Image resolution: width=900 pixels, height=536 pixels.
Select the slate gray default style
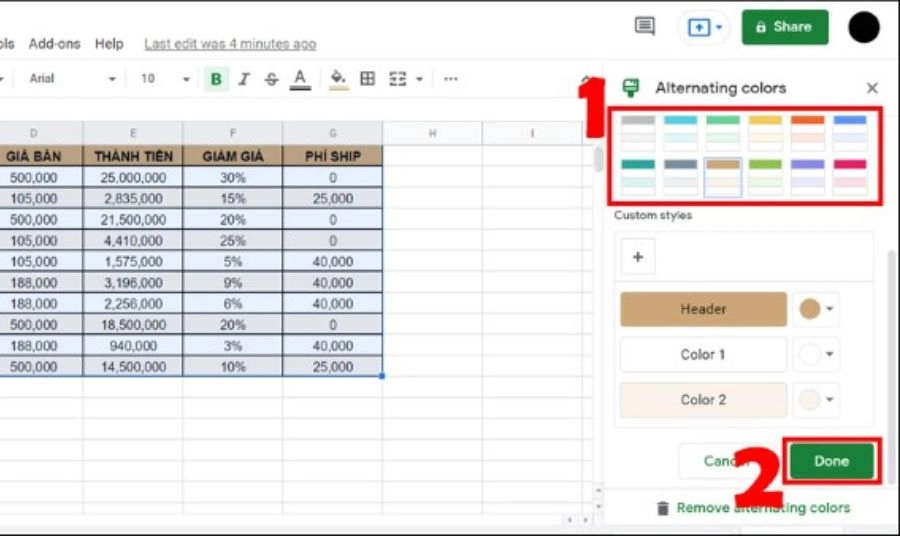point(680,177)
